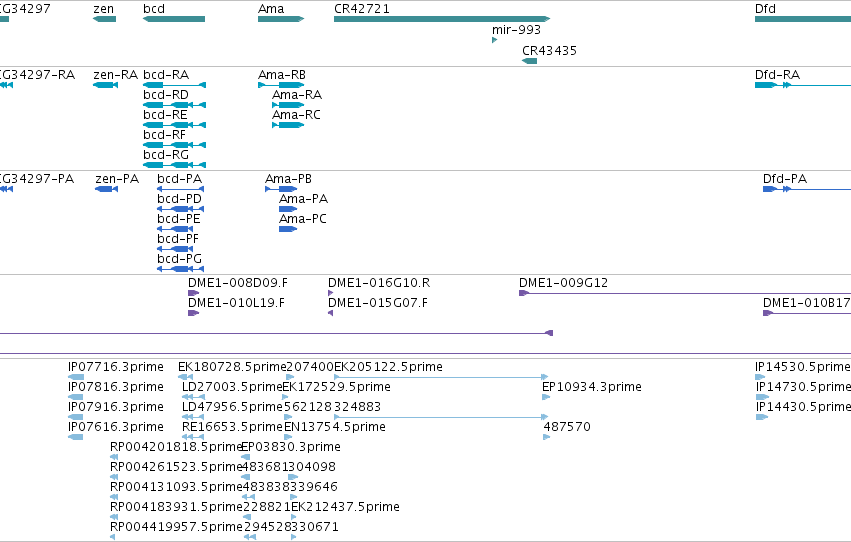851x542 pixels.
Task: Click the bcd-RF transcript label
Action: point(164,135)
